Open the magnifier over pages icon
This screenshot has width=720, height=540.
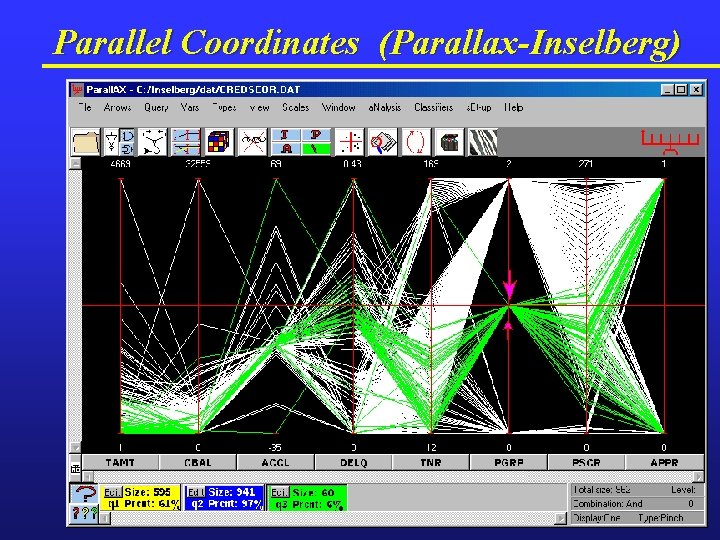383,142
